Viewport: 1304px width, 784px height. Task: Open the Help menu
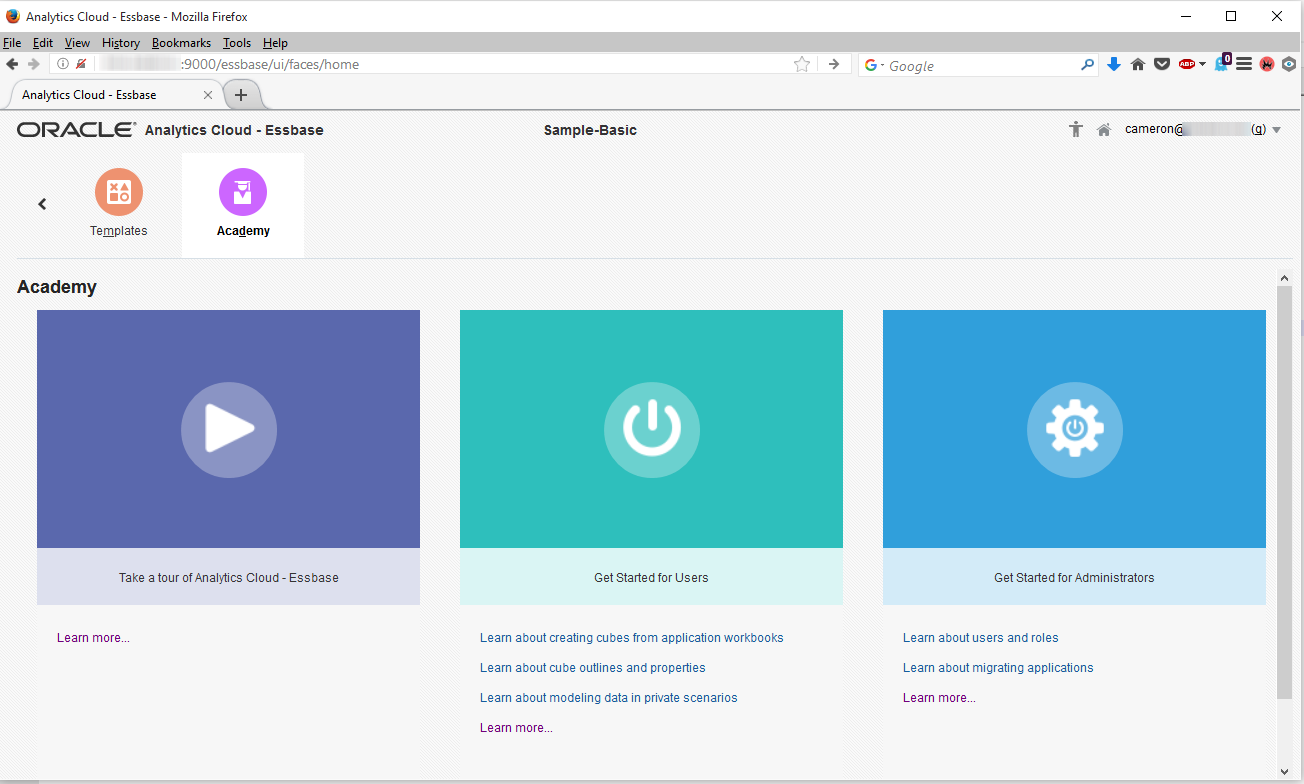coord(275,43)
